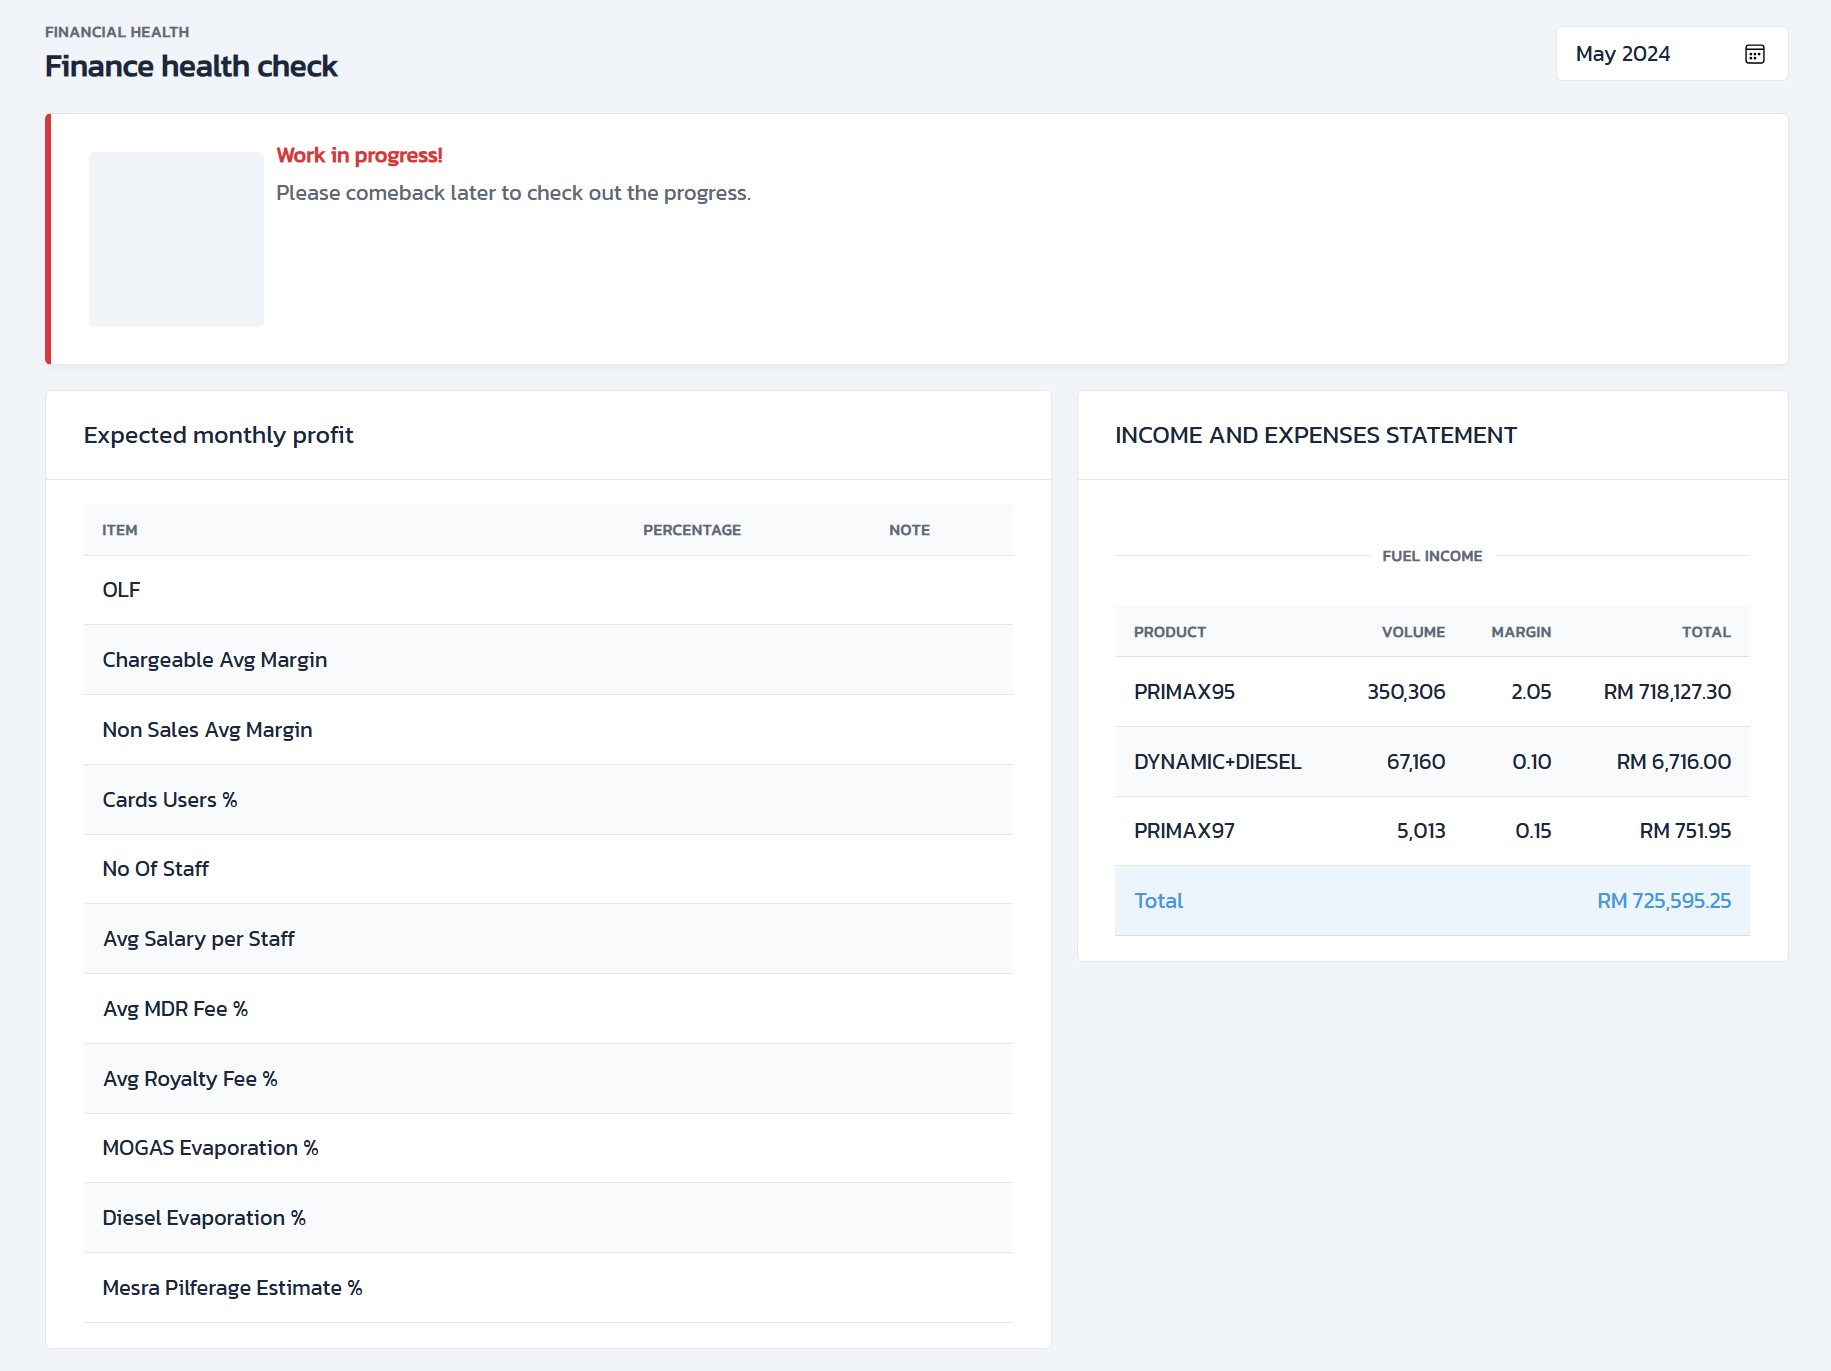
Task: Select the Cards Users % row
Action: [547, 800]
